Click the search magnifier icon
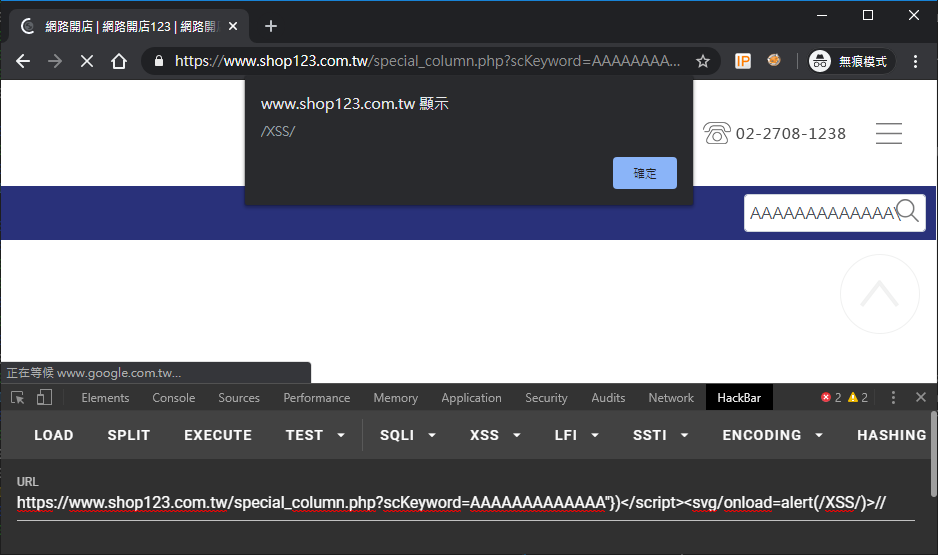The height and width of the screenshot is (555, 938). click(907, 211)
